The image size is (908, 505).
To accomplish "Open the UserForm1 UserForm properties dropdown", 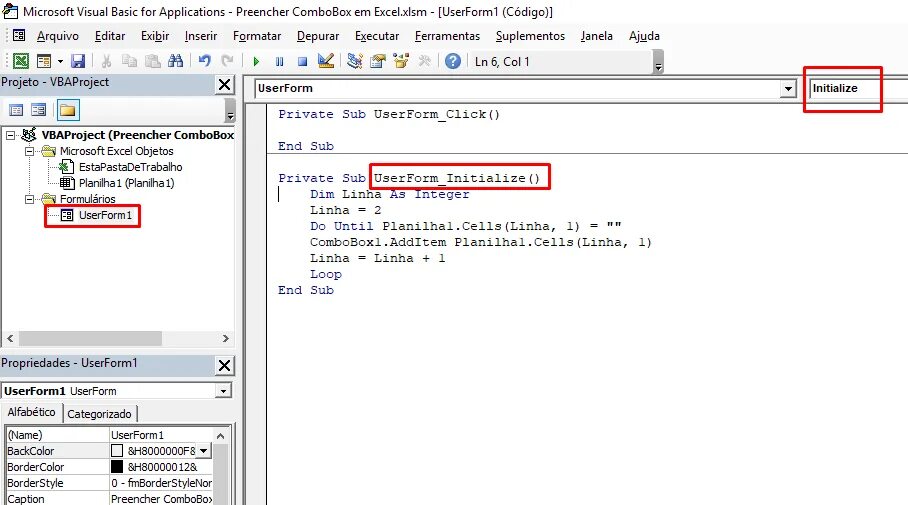I will click(x=224, y=391).
